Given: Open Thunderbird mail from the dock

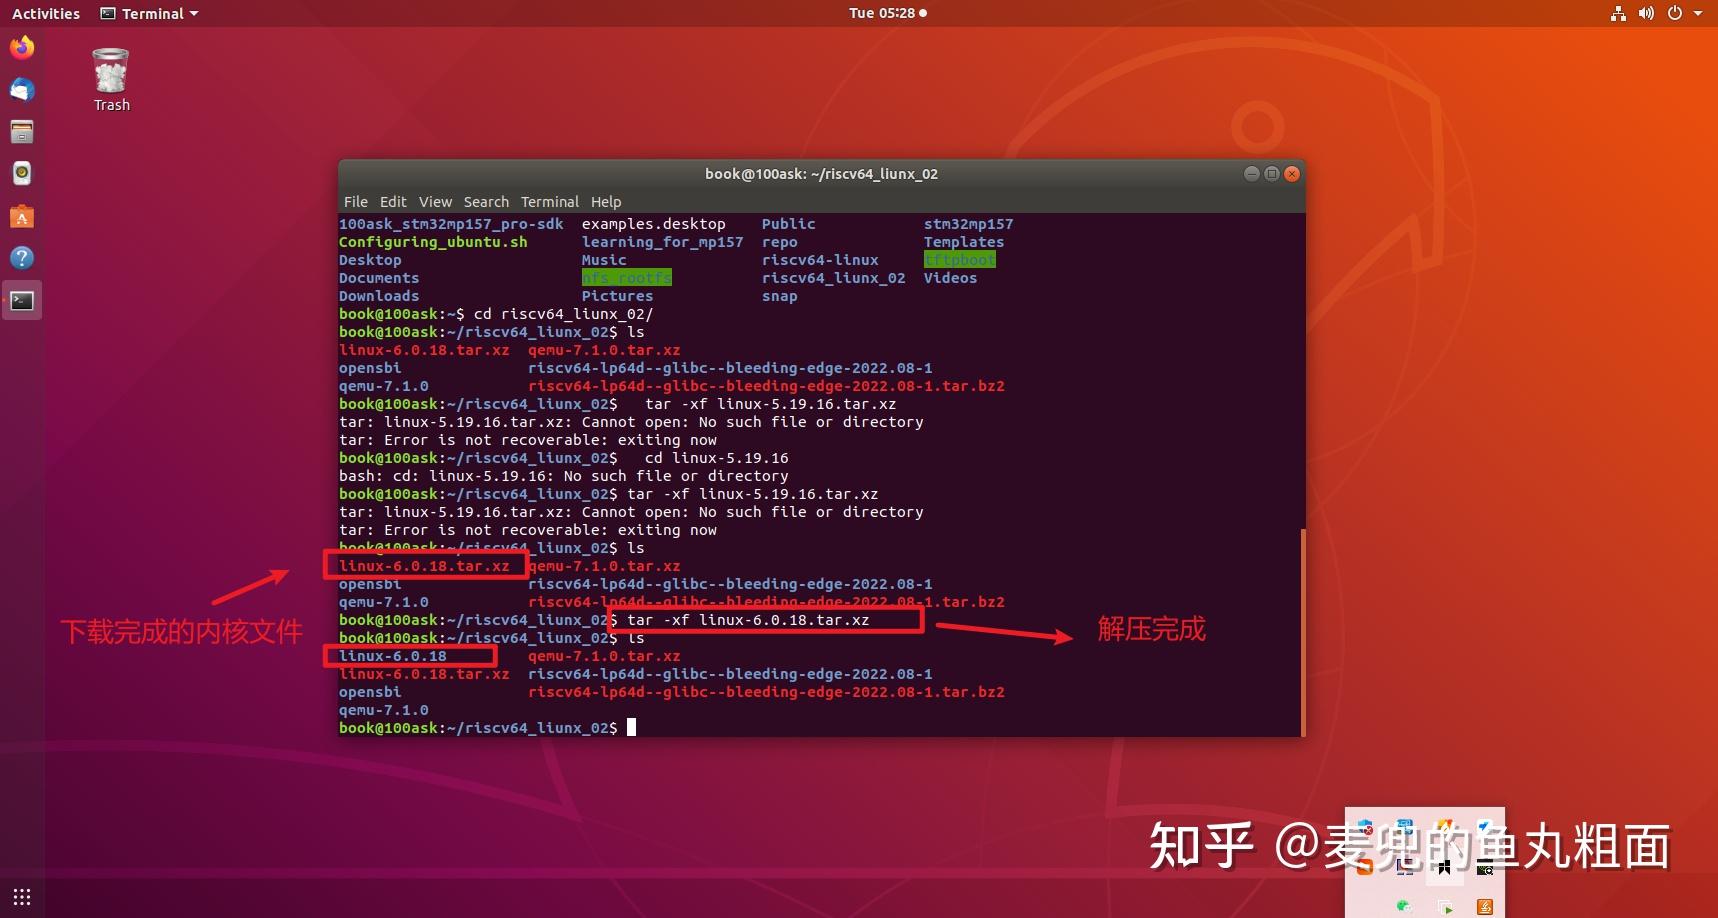Looking at the screenshot, I should point(21,90).
